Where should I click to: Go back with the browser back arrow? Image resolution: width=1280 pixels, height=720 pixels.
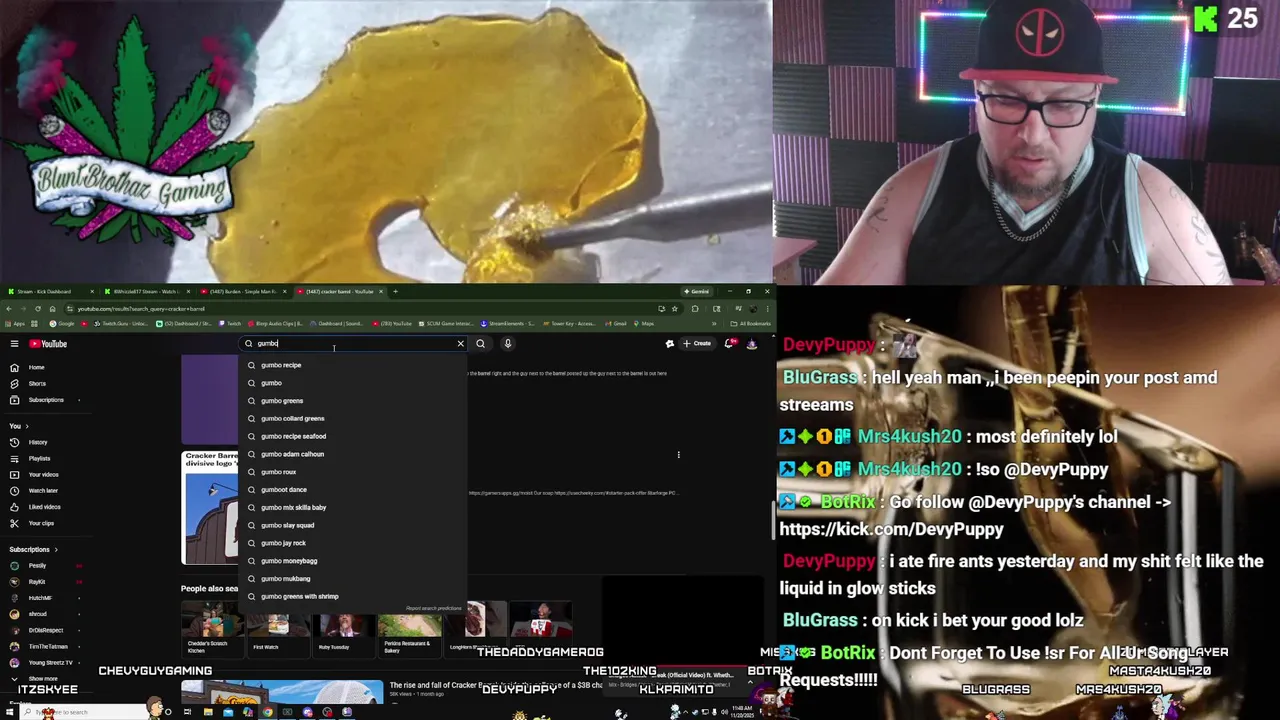click(x=9, y=309)
